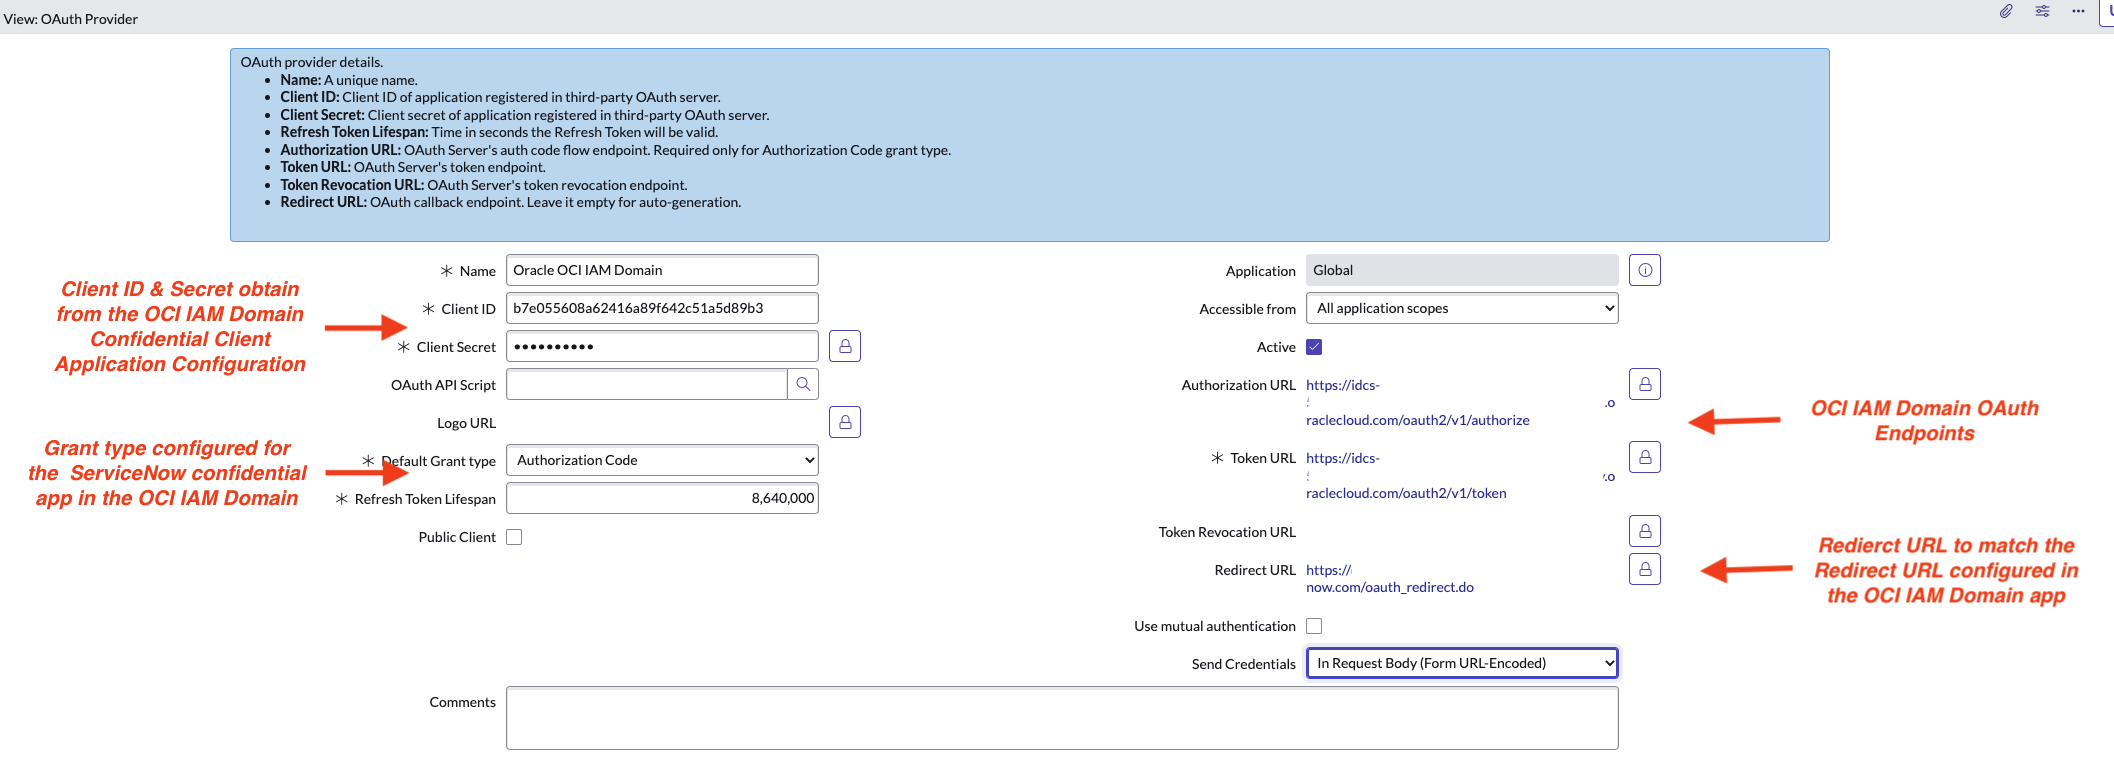Check the Public Client checkbox

514,537
